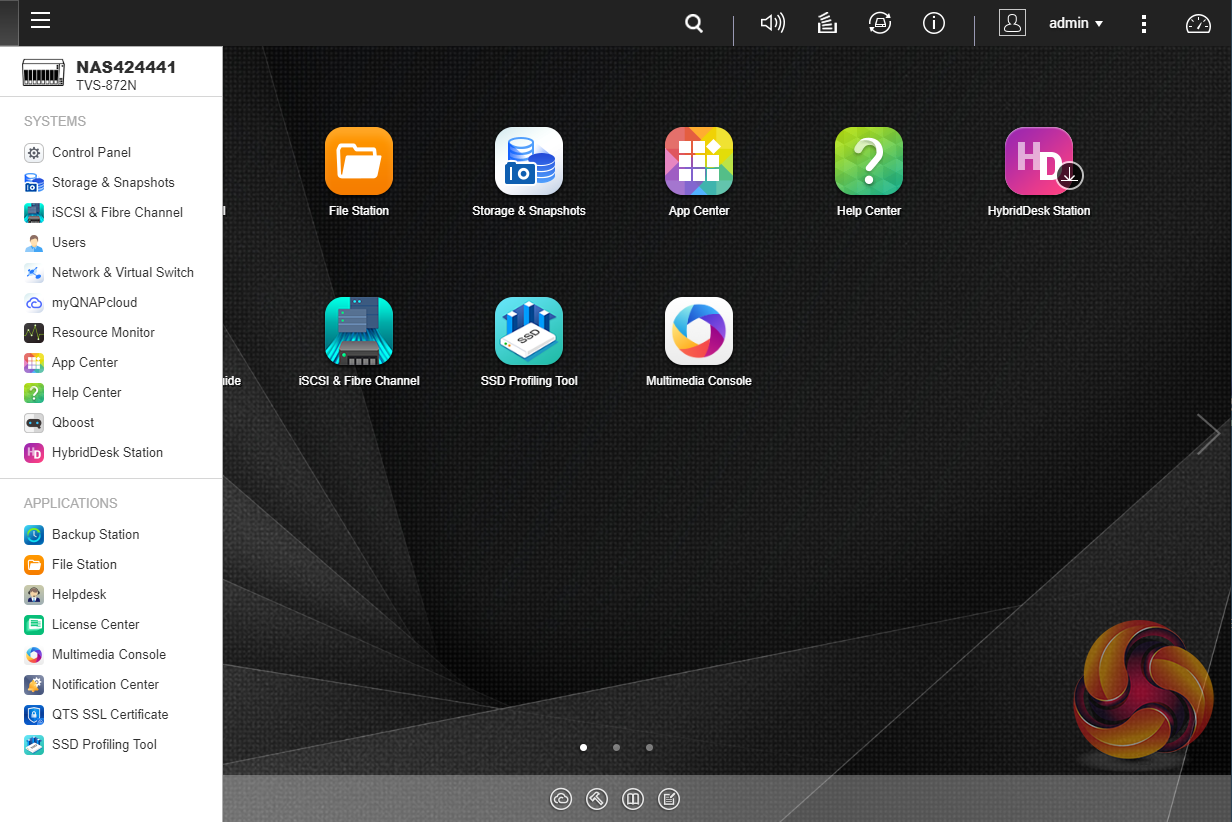
Task: Open event notifications info icon
Action: pyautogui.click(x=934, y=23)
